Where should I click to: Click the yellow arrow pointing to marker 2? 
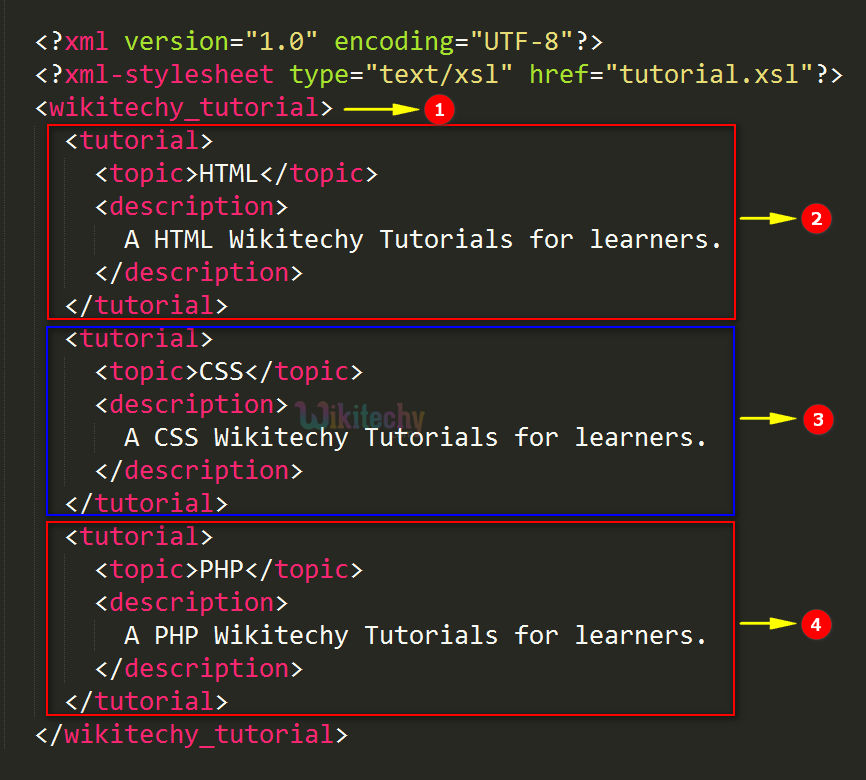coord(766,219)
